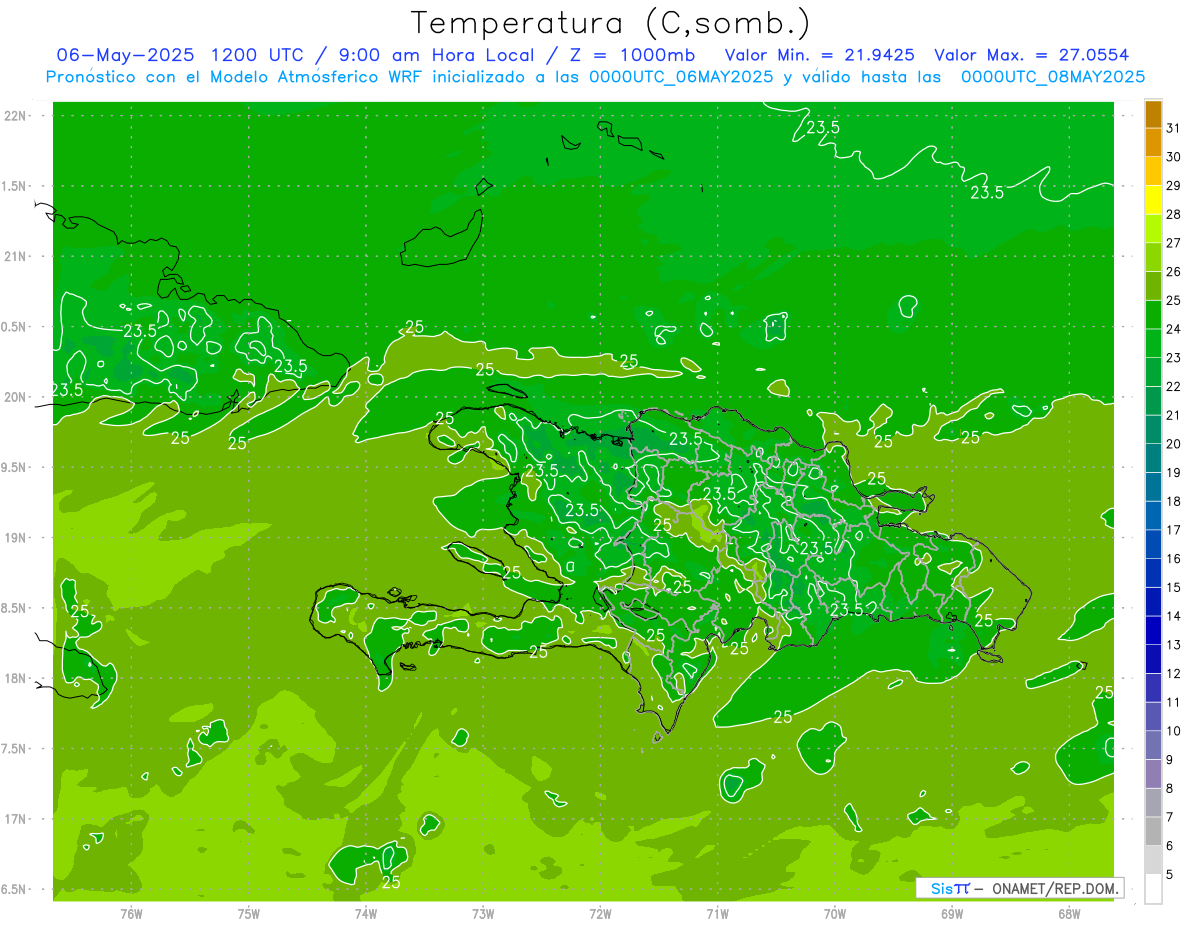Click legend value 20
The height and width of the screenshot is (927, 1200).
click(x=1174, y=444)
